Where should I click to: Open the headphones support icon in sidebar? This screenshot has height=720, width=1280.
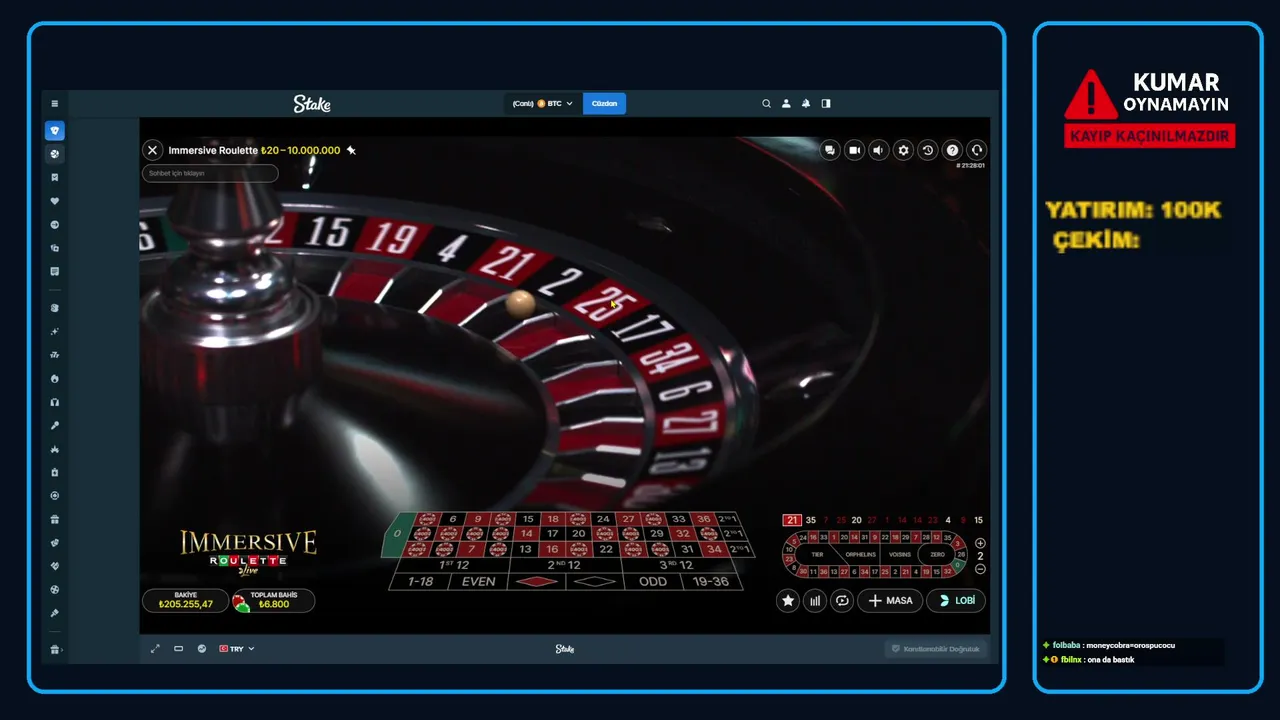click(x=55, y=402)
